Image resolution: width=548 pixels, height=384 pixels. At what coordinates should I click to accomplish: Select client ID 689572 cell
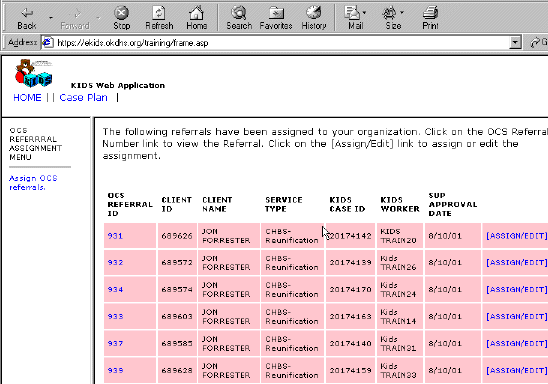177,262
